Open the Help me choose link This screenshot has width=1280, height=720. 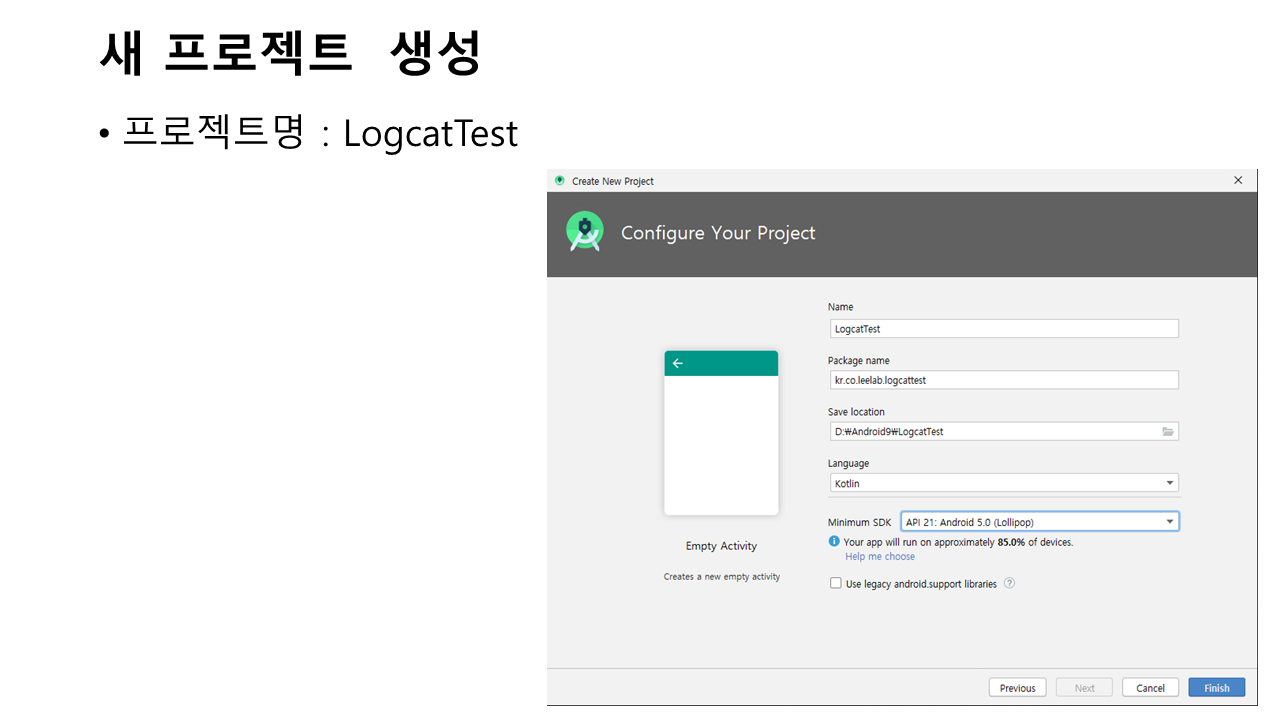point(880,557)
